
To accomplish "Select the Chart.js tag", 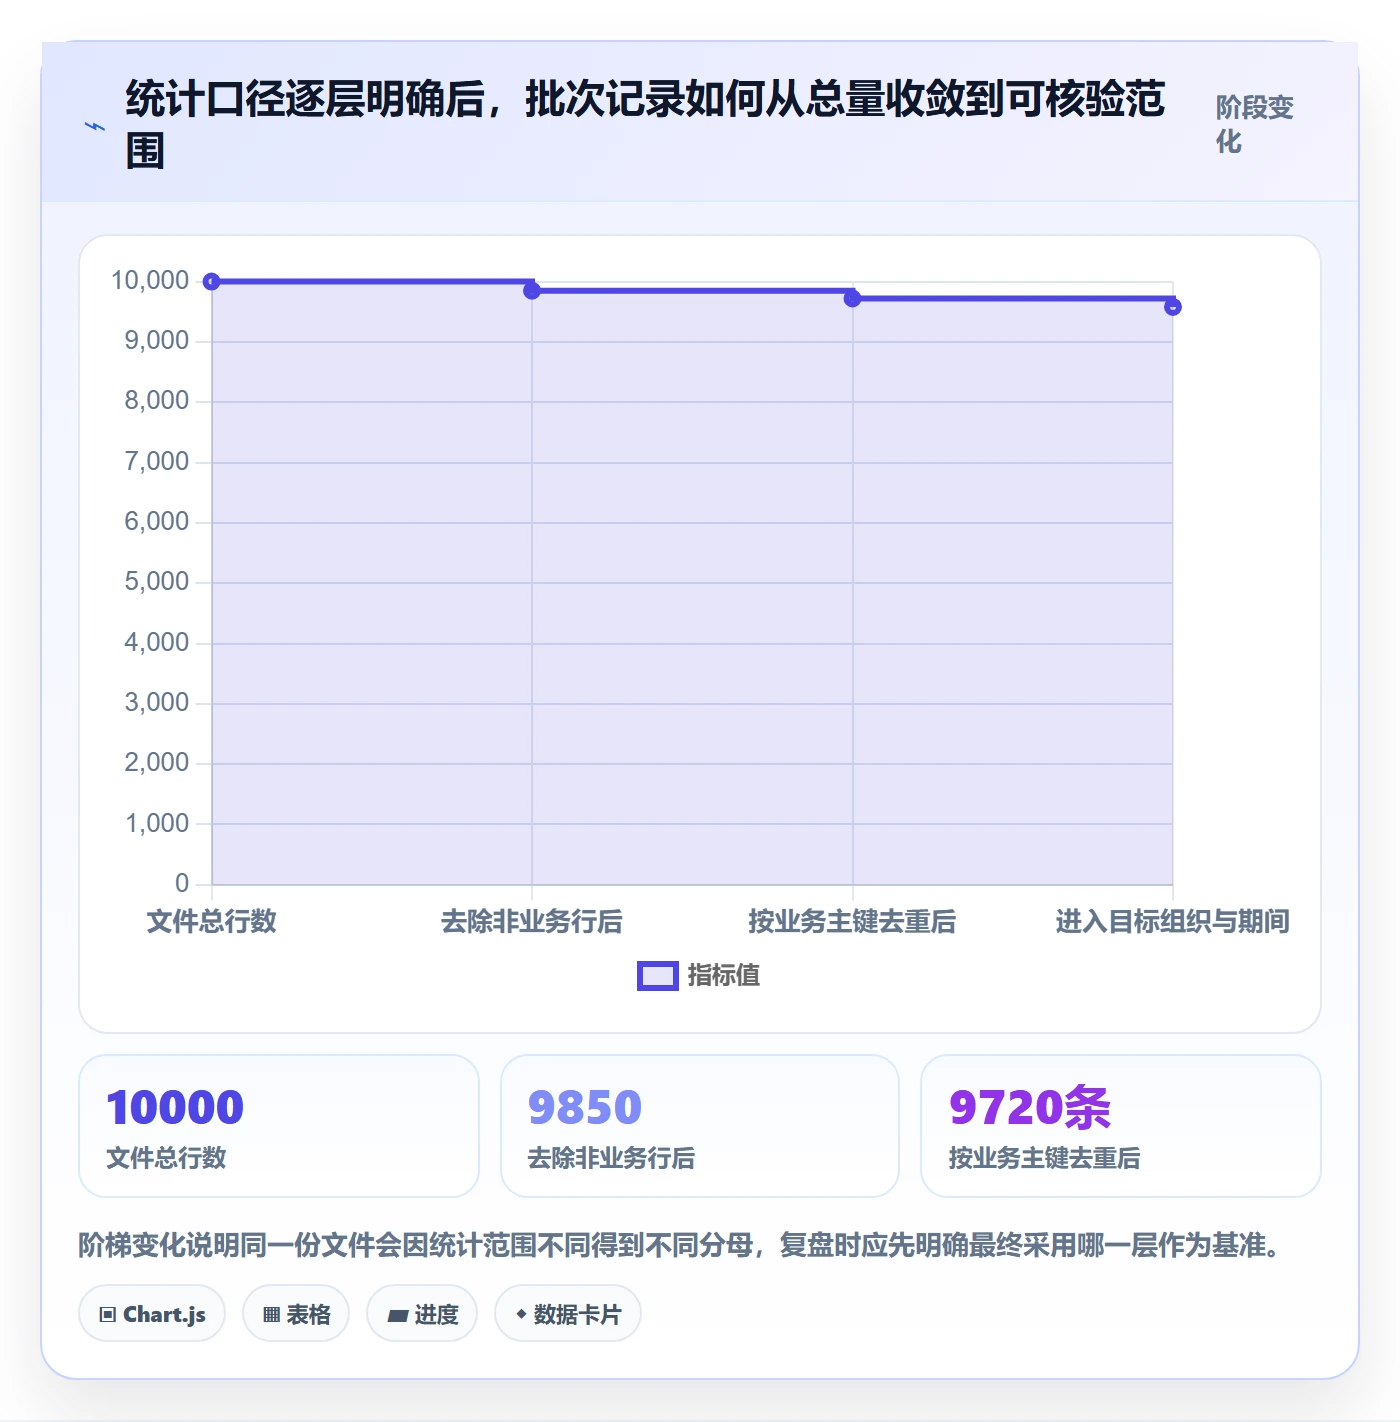I will pos(152,1314).
